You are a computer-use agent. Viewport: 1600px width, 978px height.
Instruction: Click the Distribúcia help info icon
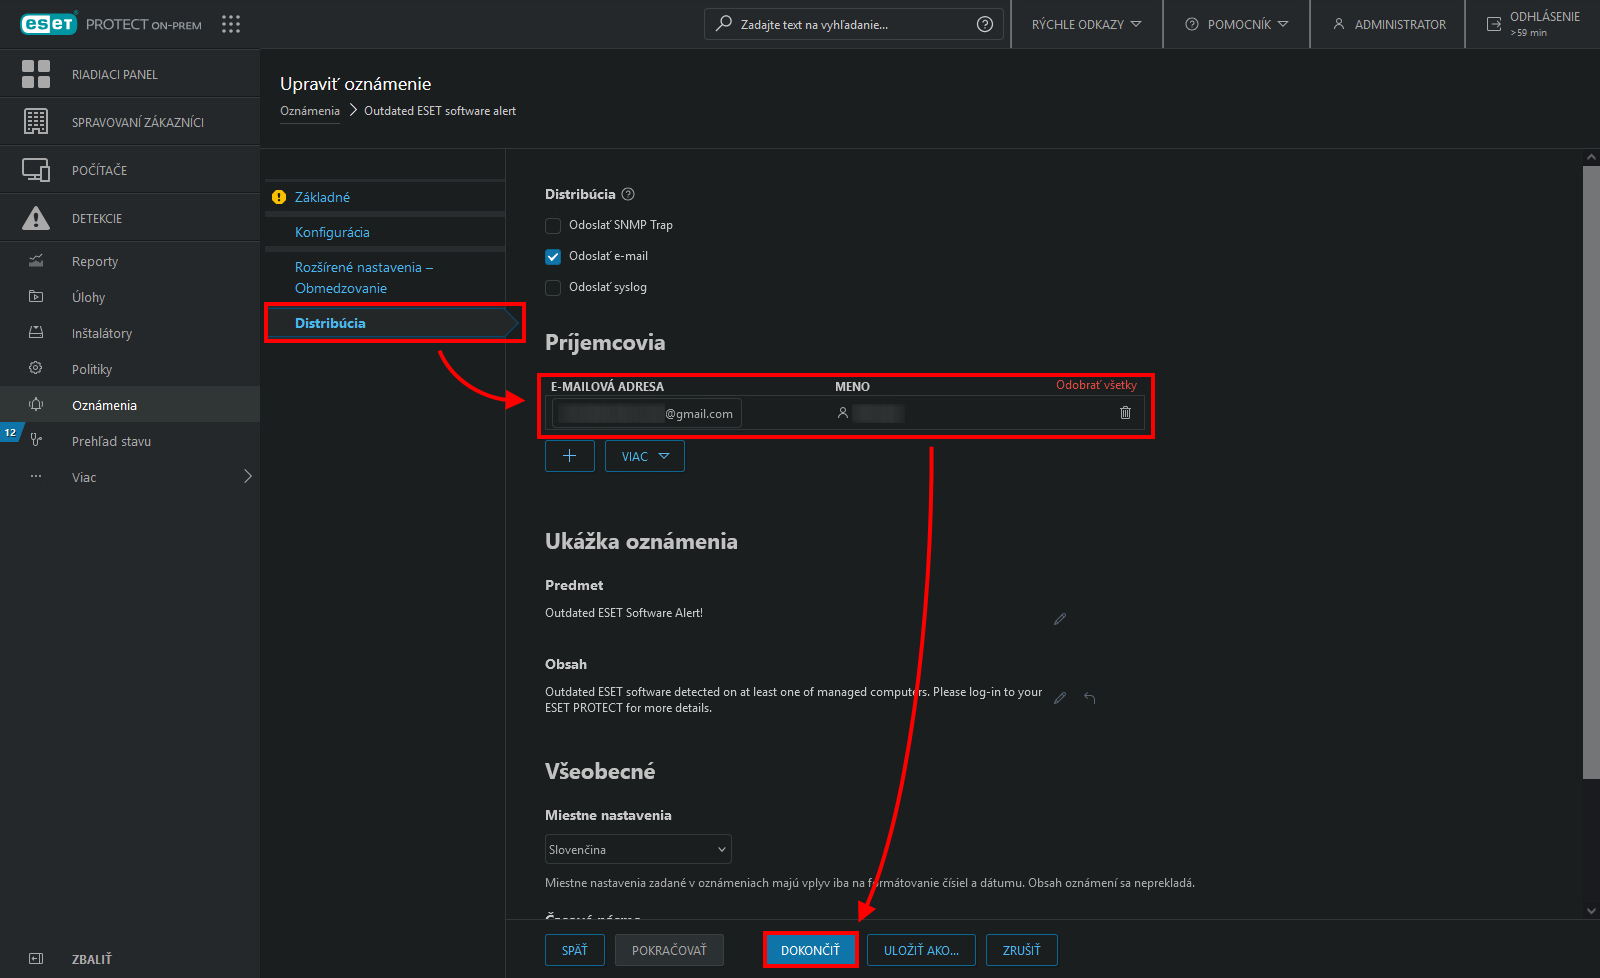[x=628, y=194]
